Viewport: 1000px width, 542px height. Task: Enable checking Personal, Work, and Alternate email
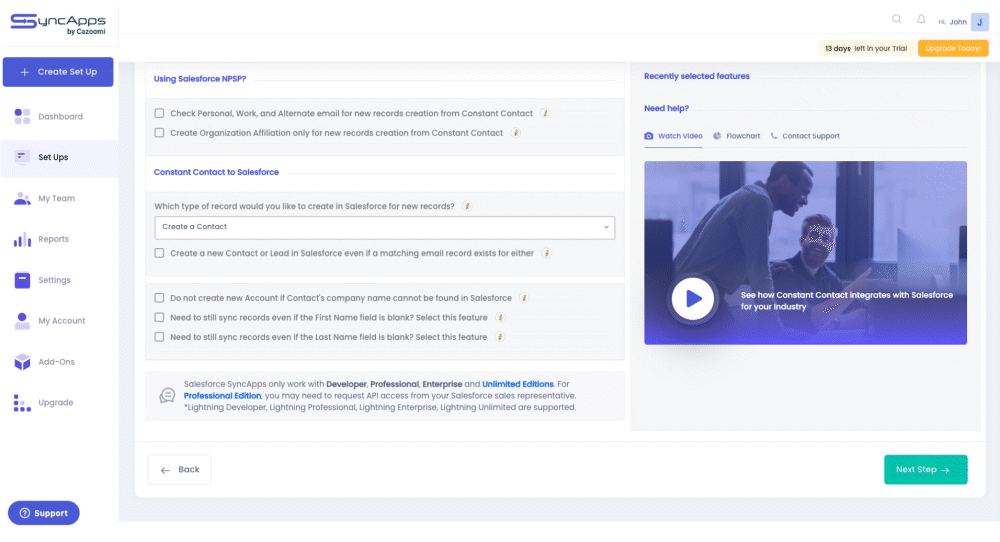click(159, 114)
